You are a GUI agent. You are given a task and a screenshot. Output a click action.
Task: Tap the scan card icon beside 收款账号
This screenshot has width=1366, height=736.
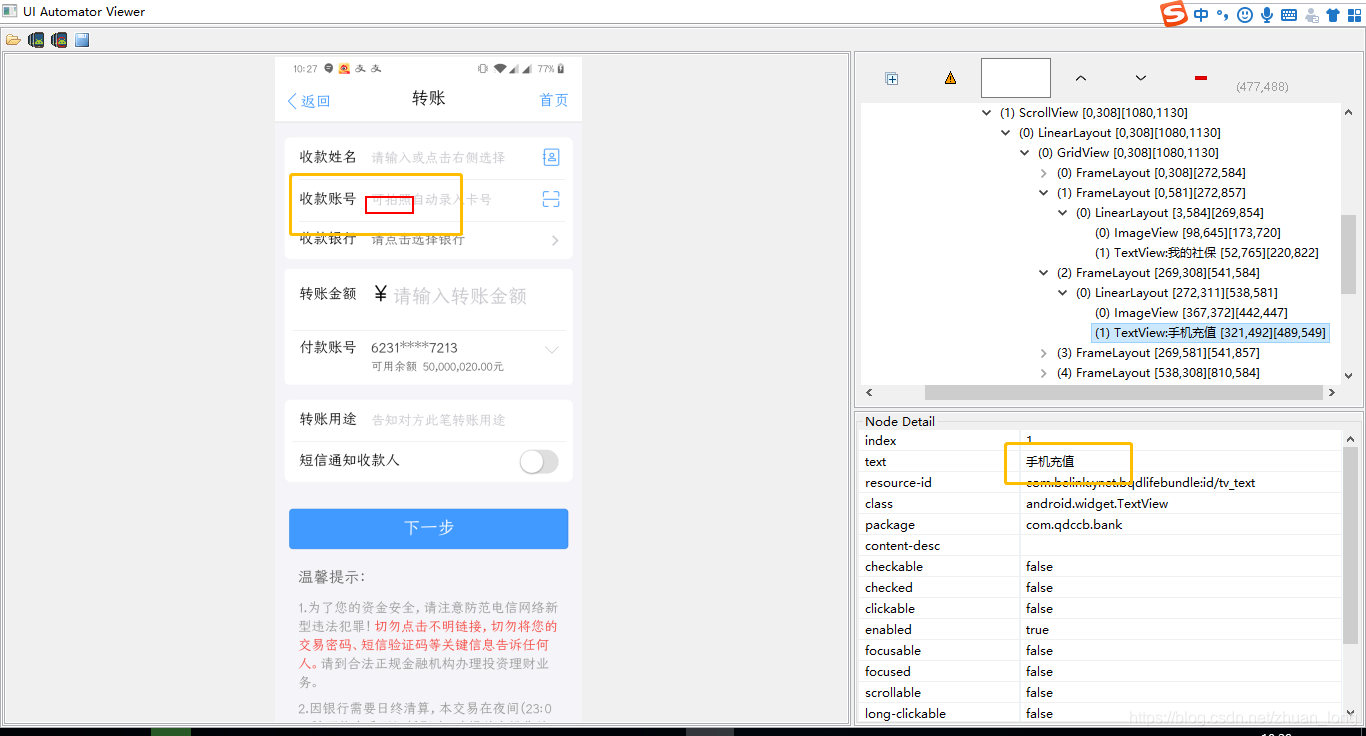tap(551, 199)
